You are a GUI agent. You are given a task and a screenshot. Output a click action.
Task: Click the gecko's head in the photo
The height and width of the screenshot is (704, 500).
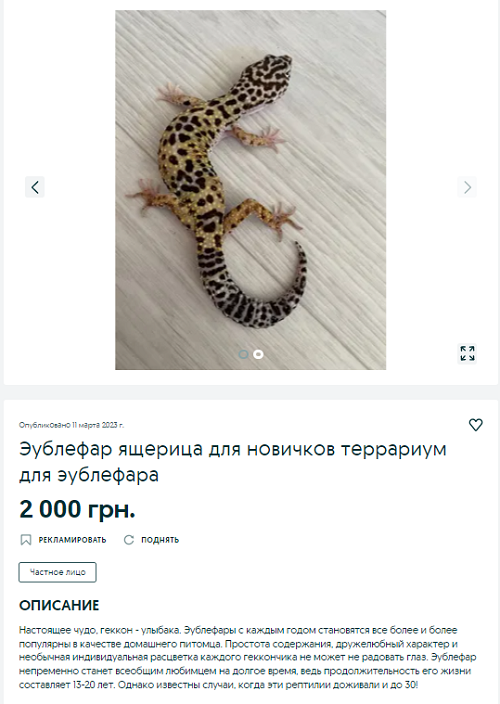[268, 76]
